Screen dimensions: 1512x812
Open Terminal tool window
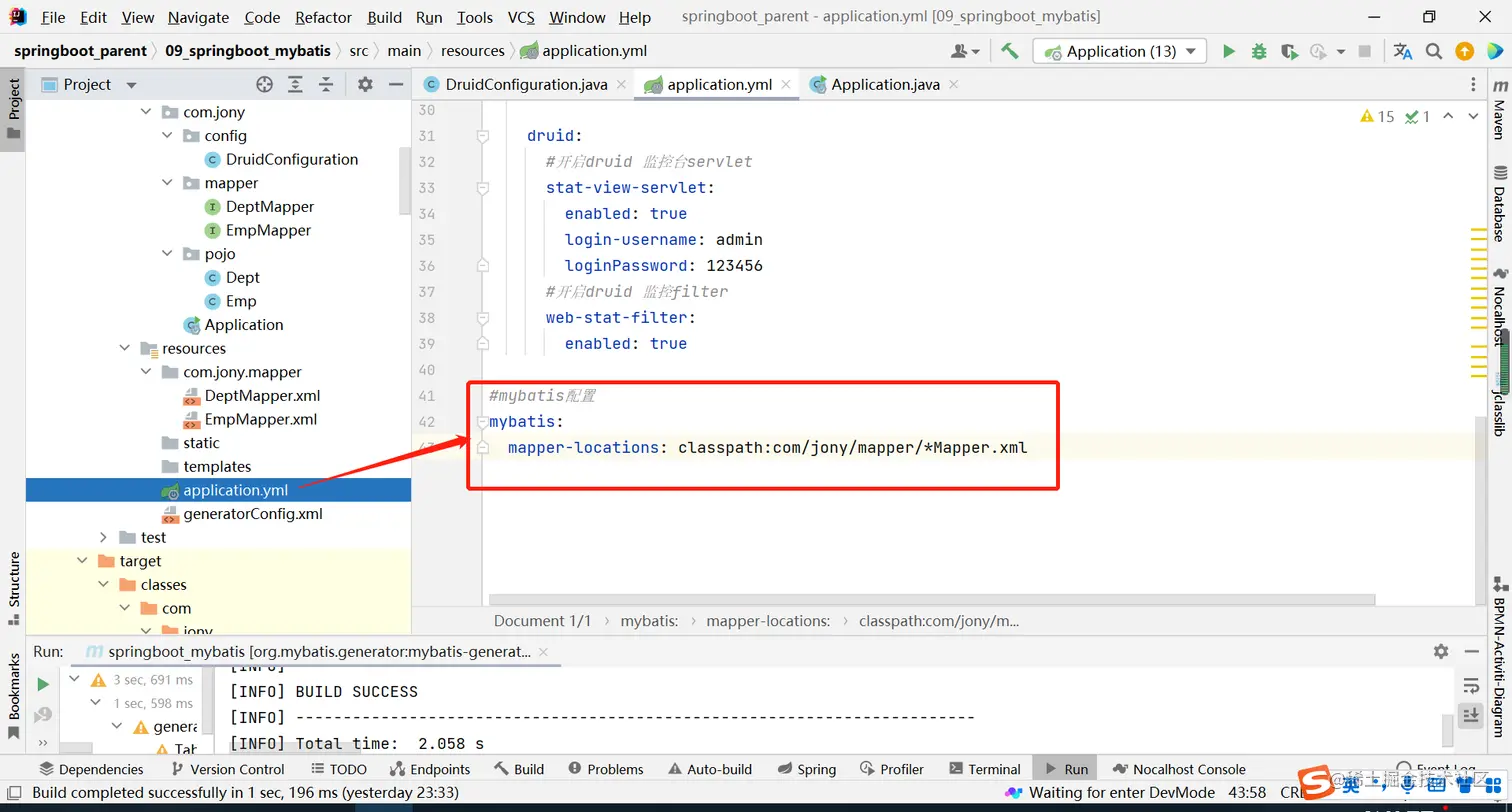(984, 769)
